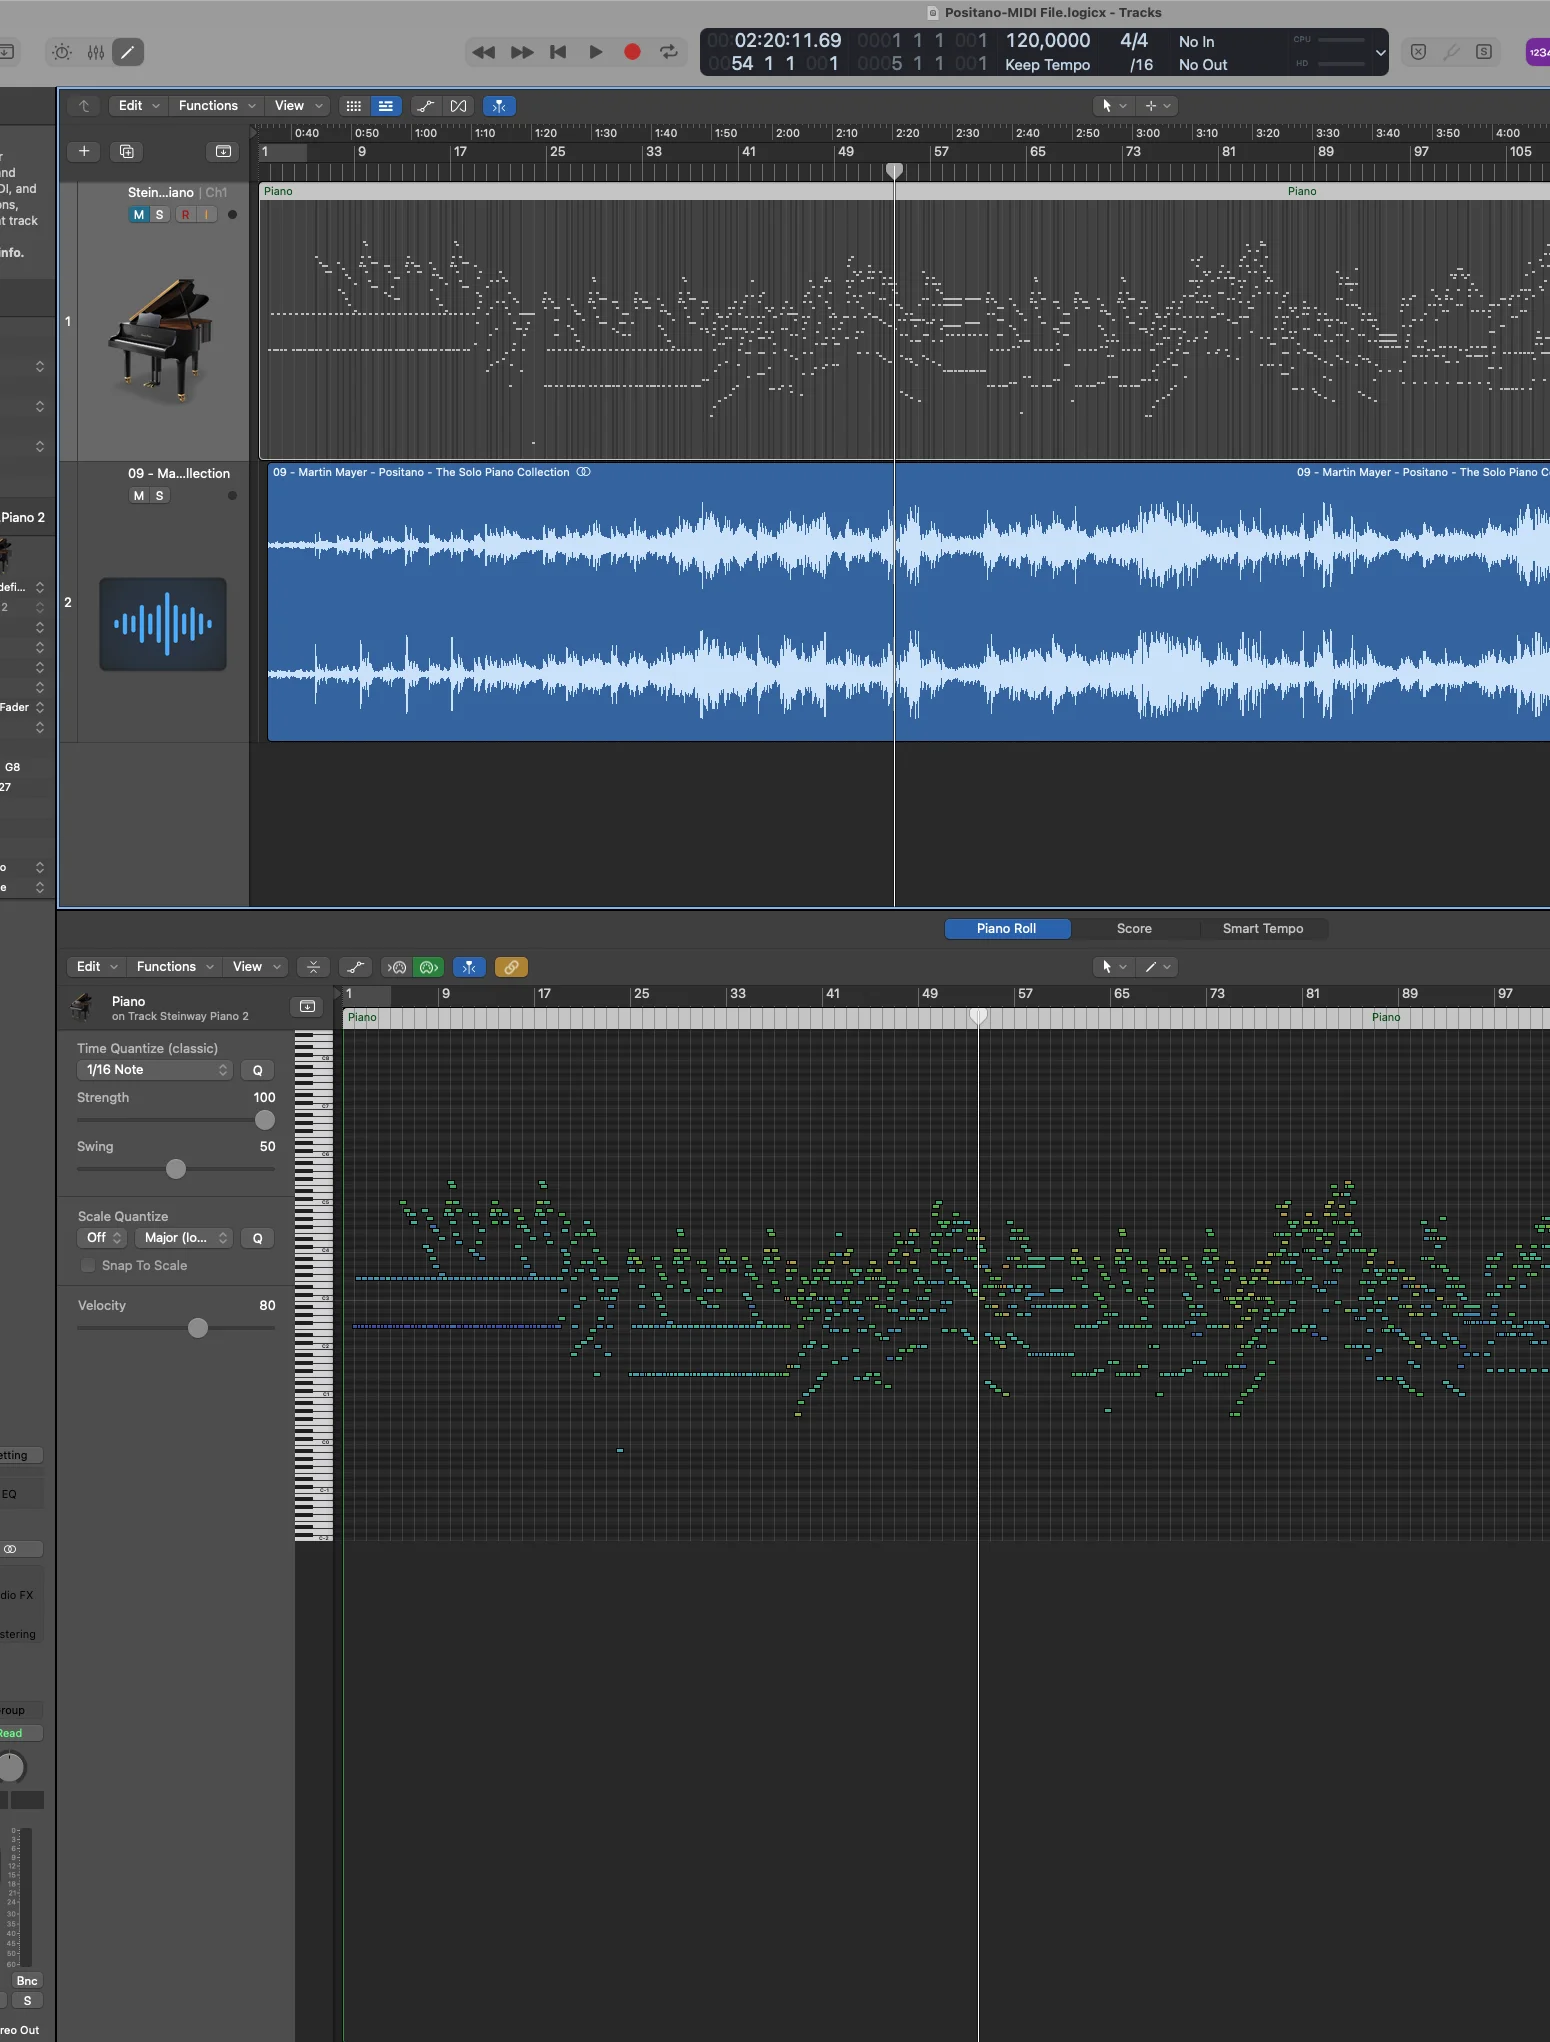Click the Add Track plus button

pyautogui.click(x=84, y=151)
